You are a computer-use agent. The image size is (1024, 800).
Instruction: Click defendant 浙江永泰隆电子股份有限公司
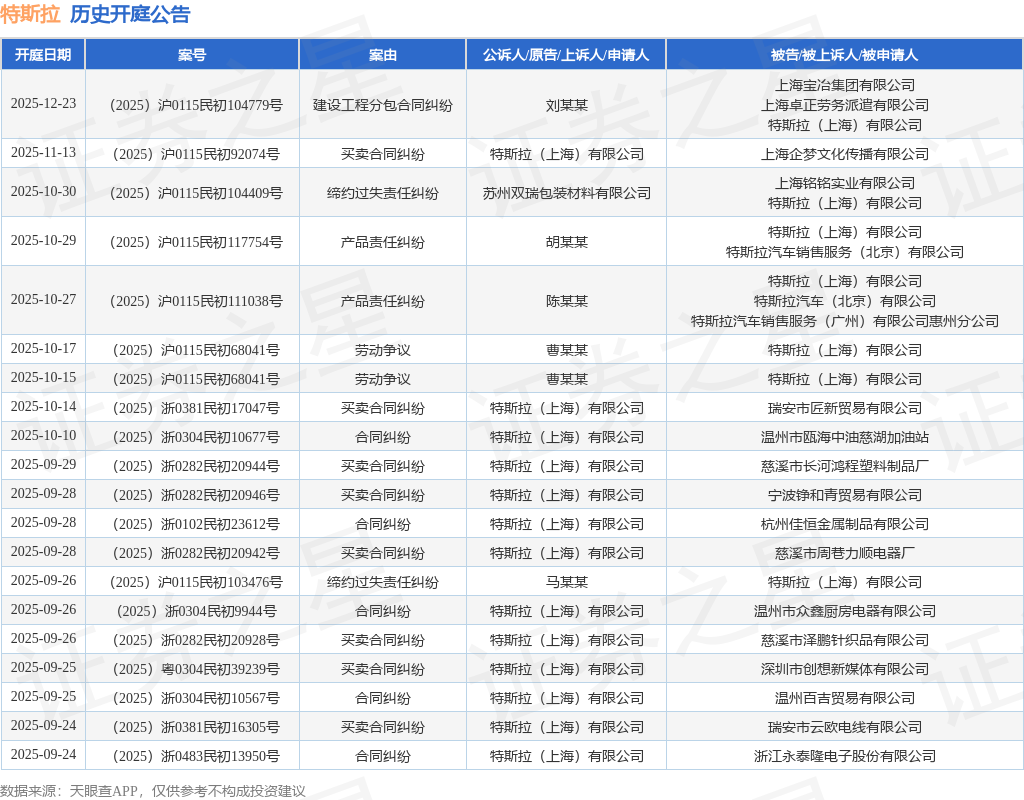click(844, 756)
